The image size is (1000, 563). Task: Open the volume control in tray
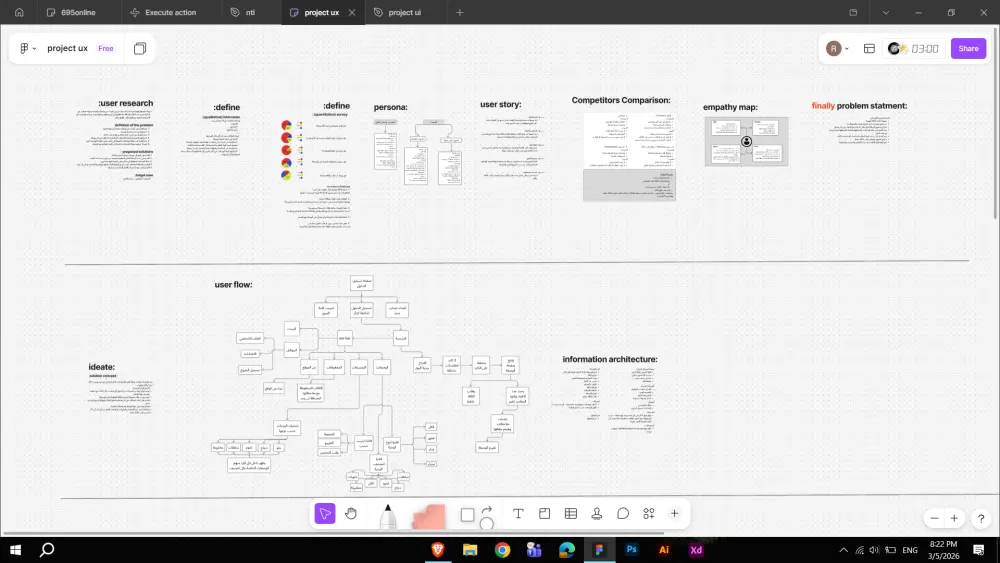point(874,550)
